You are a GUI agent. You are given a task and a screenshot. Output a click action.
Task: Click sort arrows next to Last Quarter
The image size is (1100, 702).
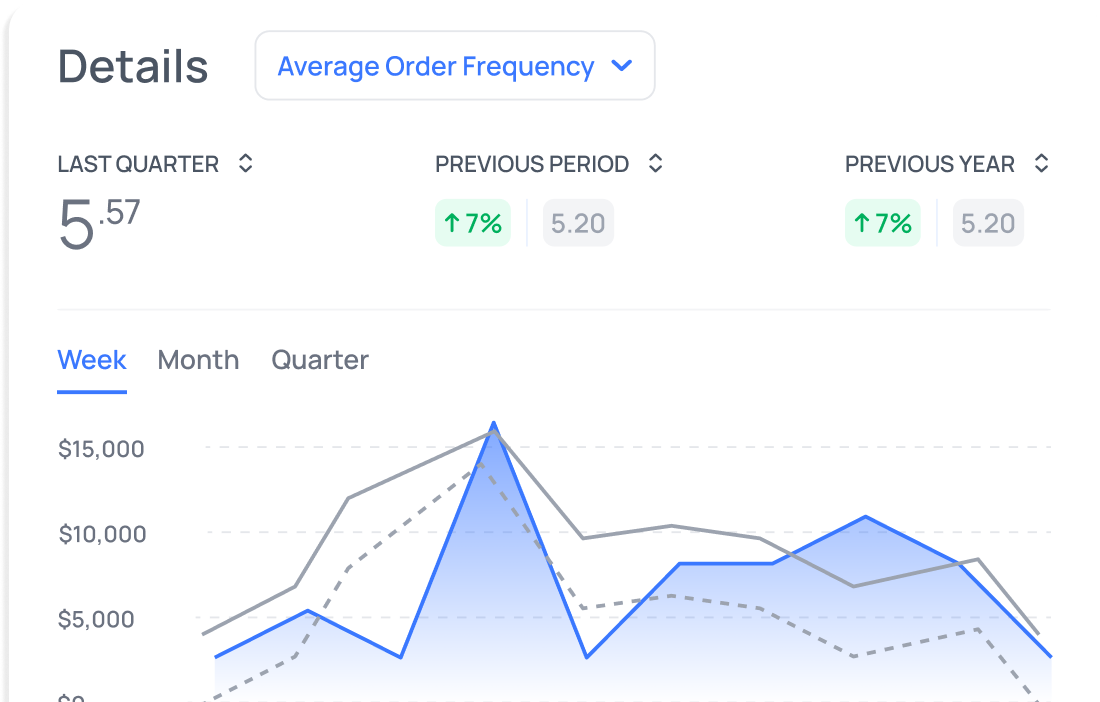245,164
